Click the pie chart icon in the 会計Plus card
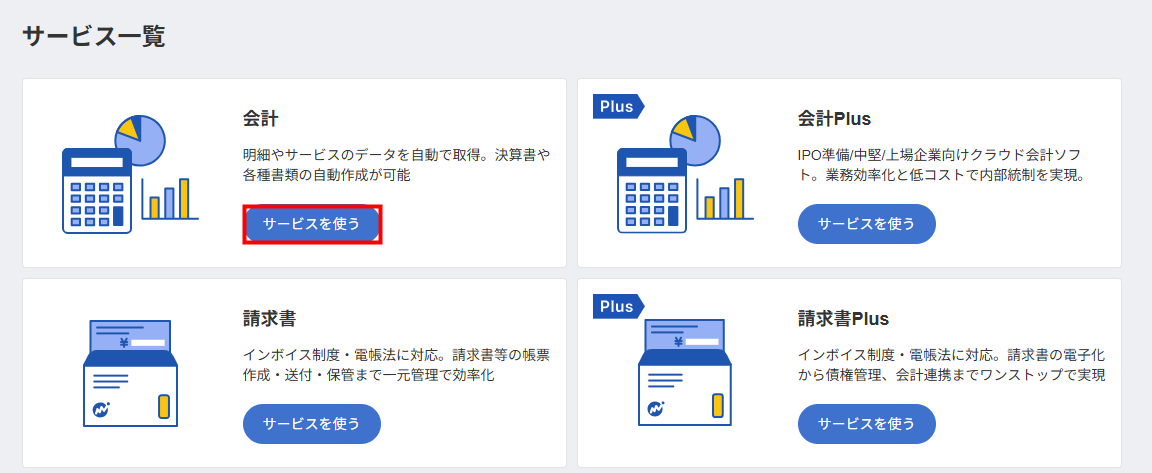This screenshot has width=1152, height=473. pos(696,139)
